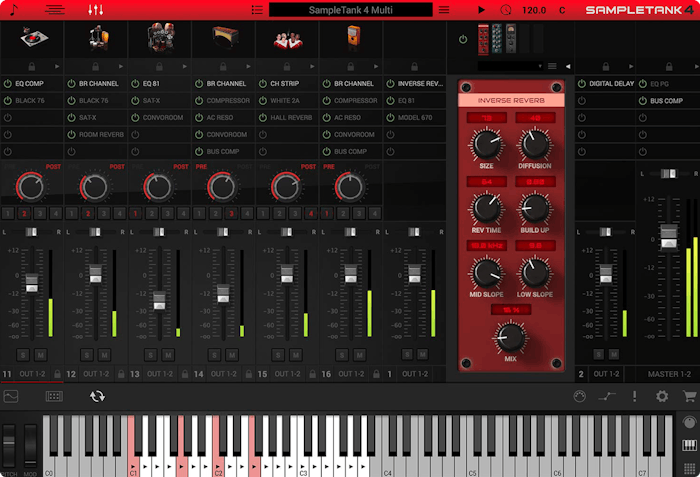Open the waveform editor icon

(x=11, y=396)
